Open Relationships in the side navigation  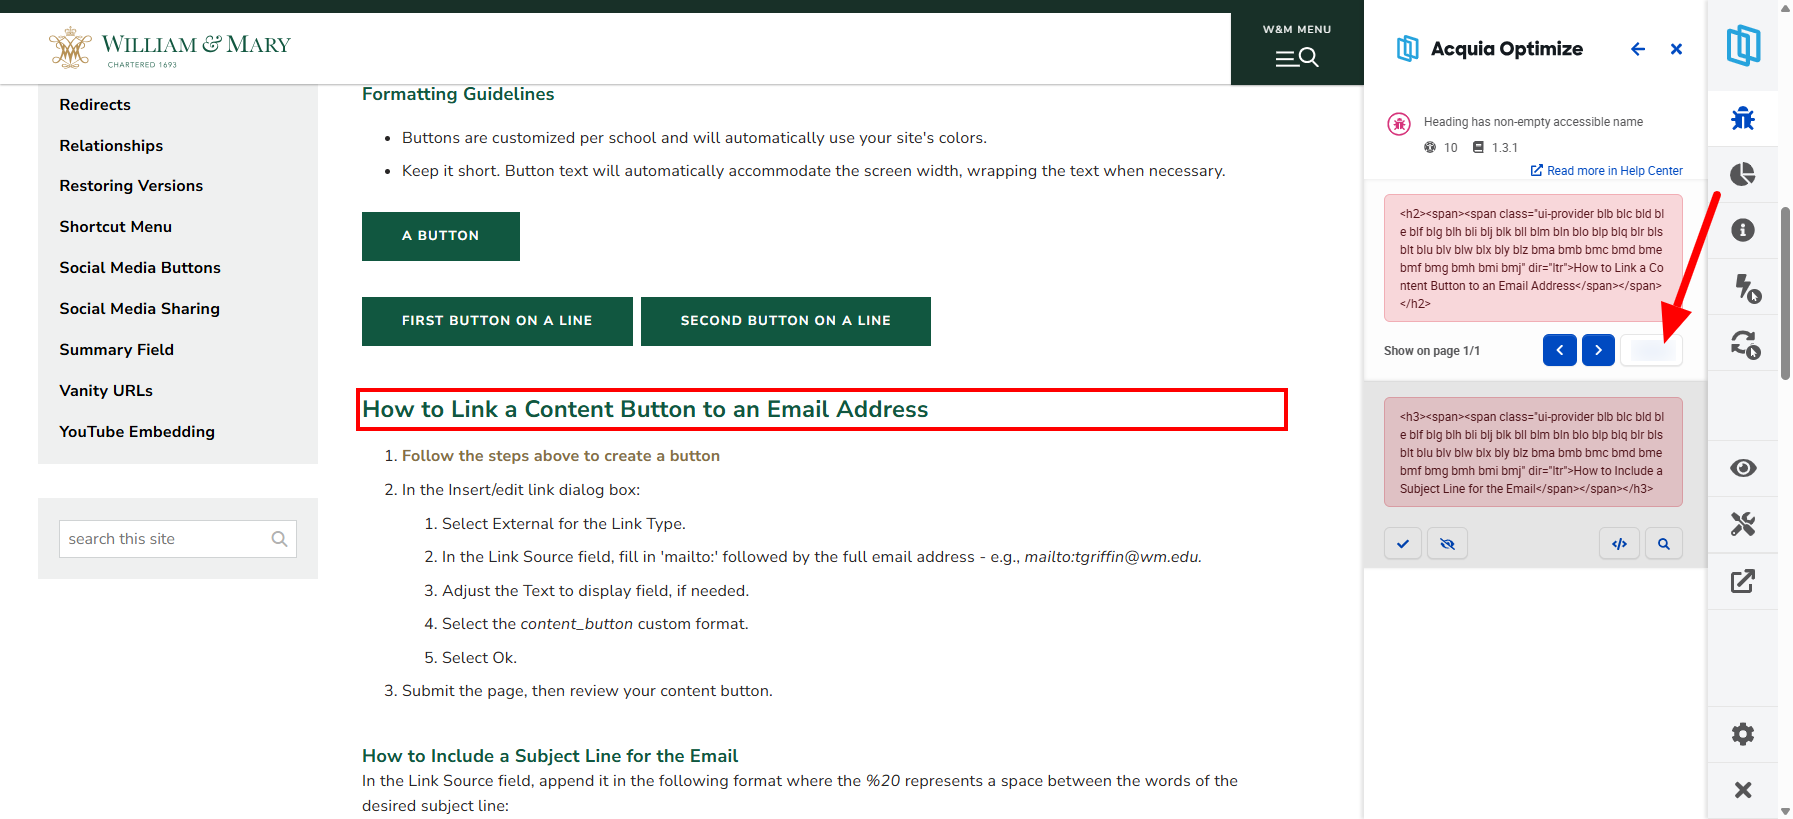click(111, 146)
